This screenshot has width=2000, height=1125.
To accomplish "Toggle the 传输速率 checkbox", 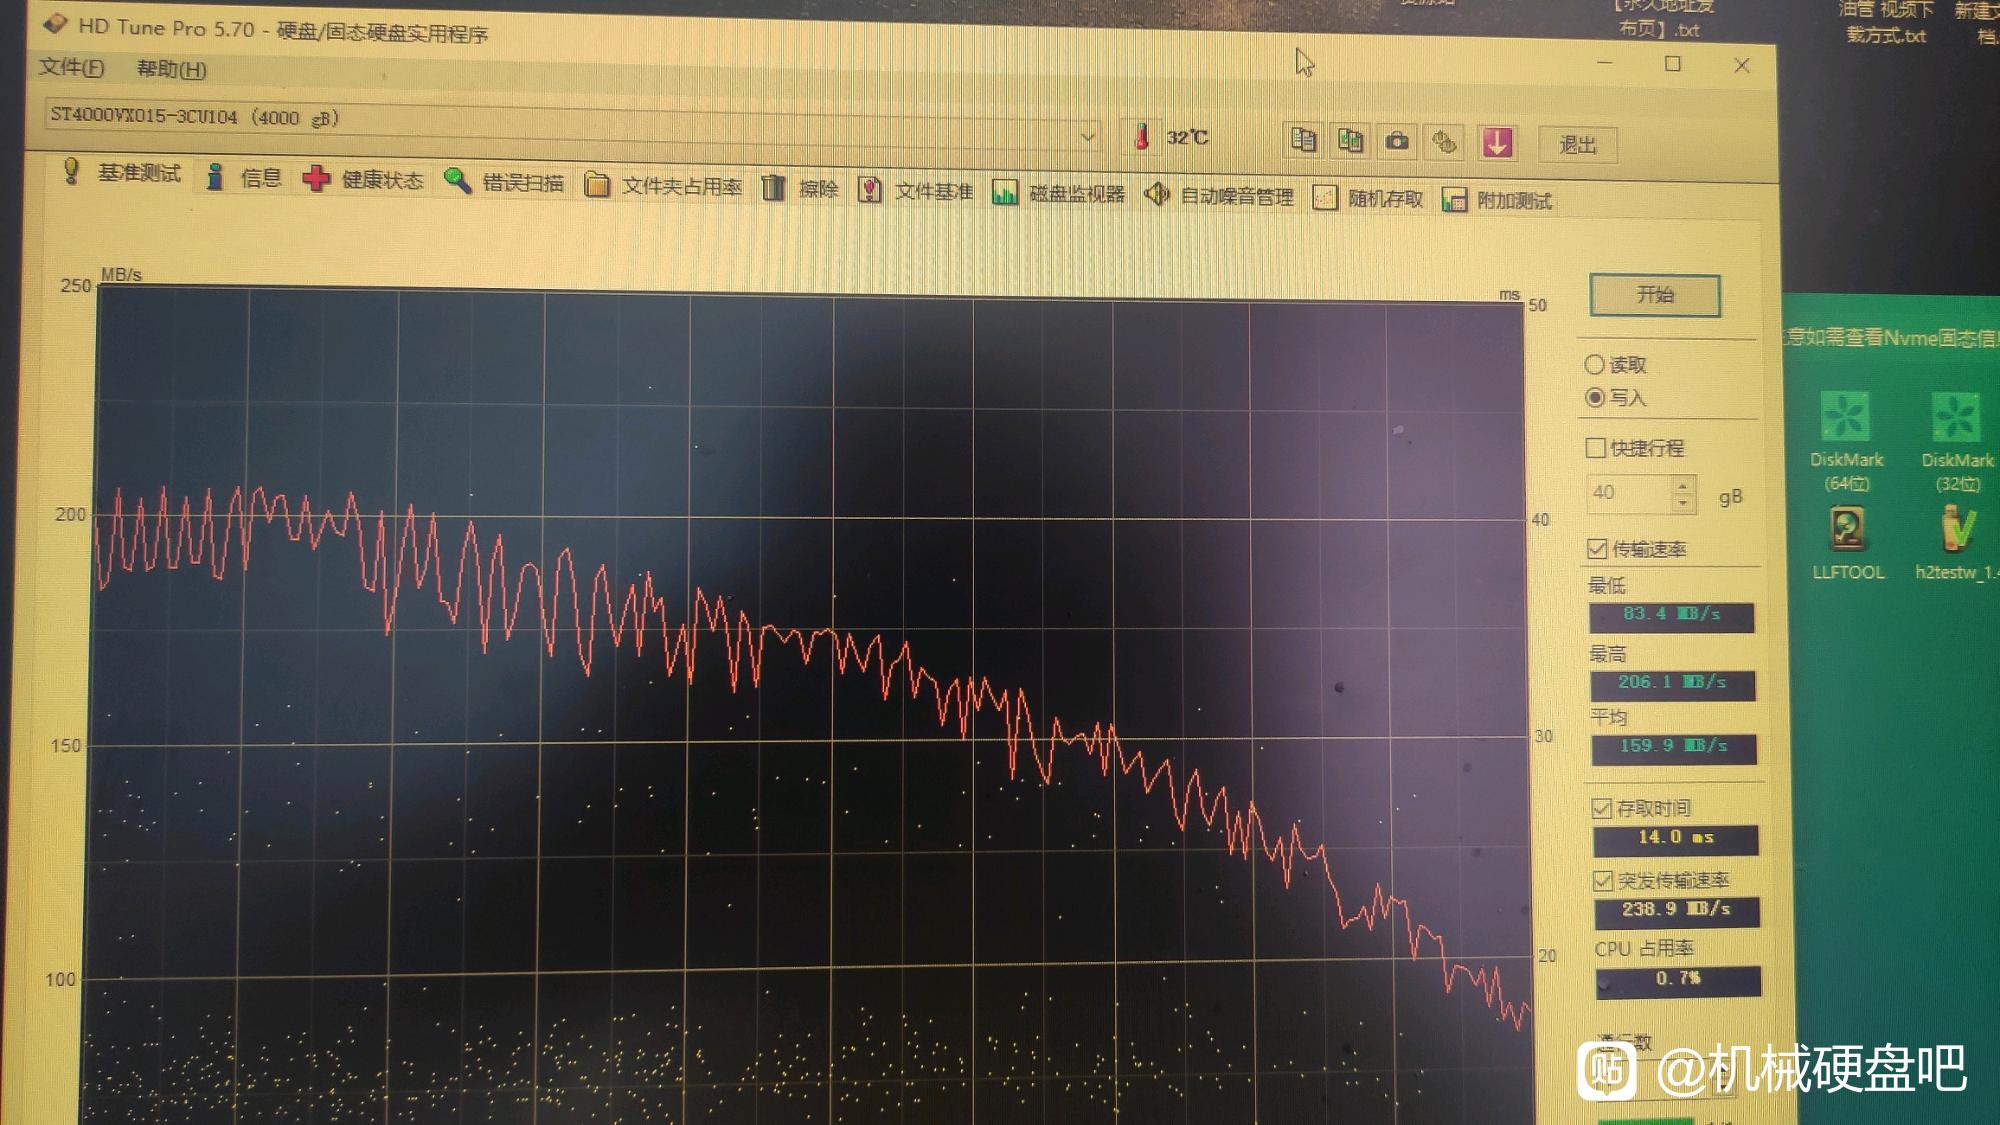I will [1597, 549].
